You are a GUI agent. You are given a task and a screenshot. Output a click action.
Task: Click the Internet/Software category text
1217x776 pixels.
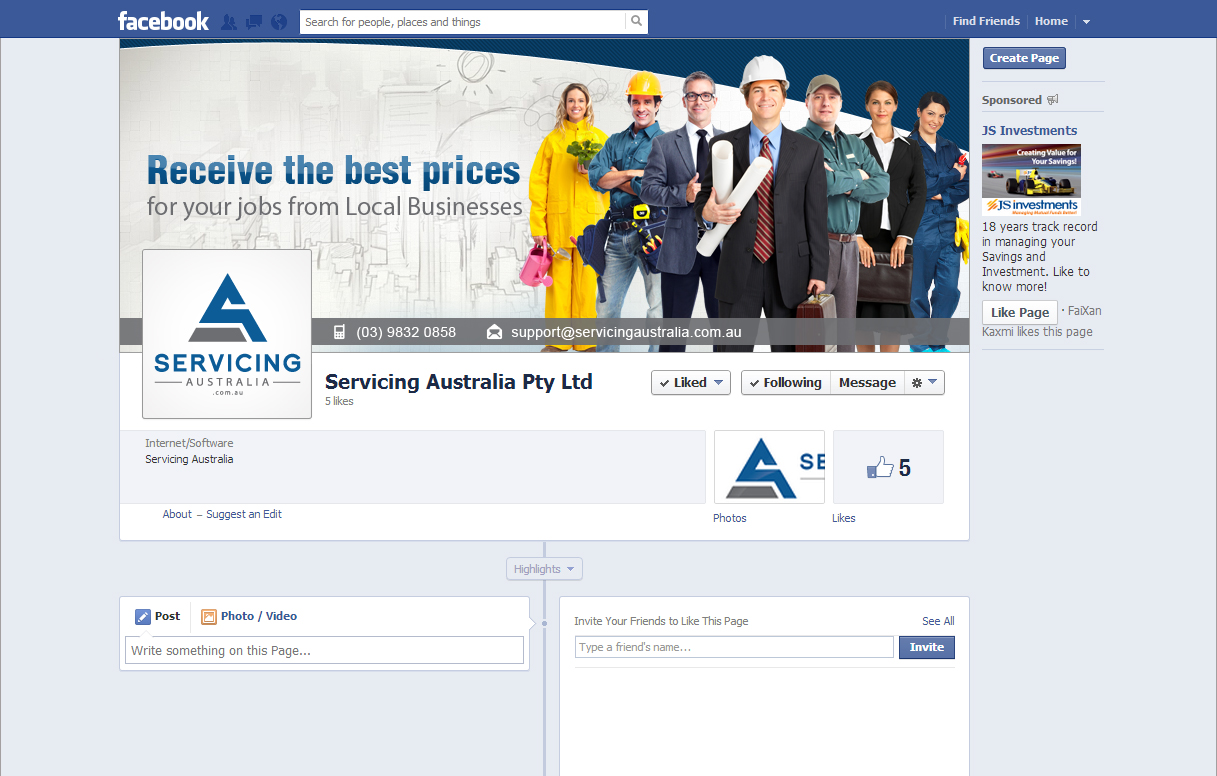point(189,443)
